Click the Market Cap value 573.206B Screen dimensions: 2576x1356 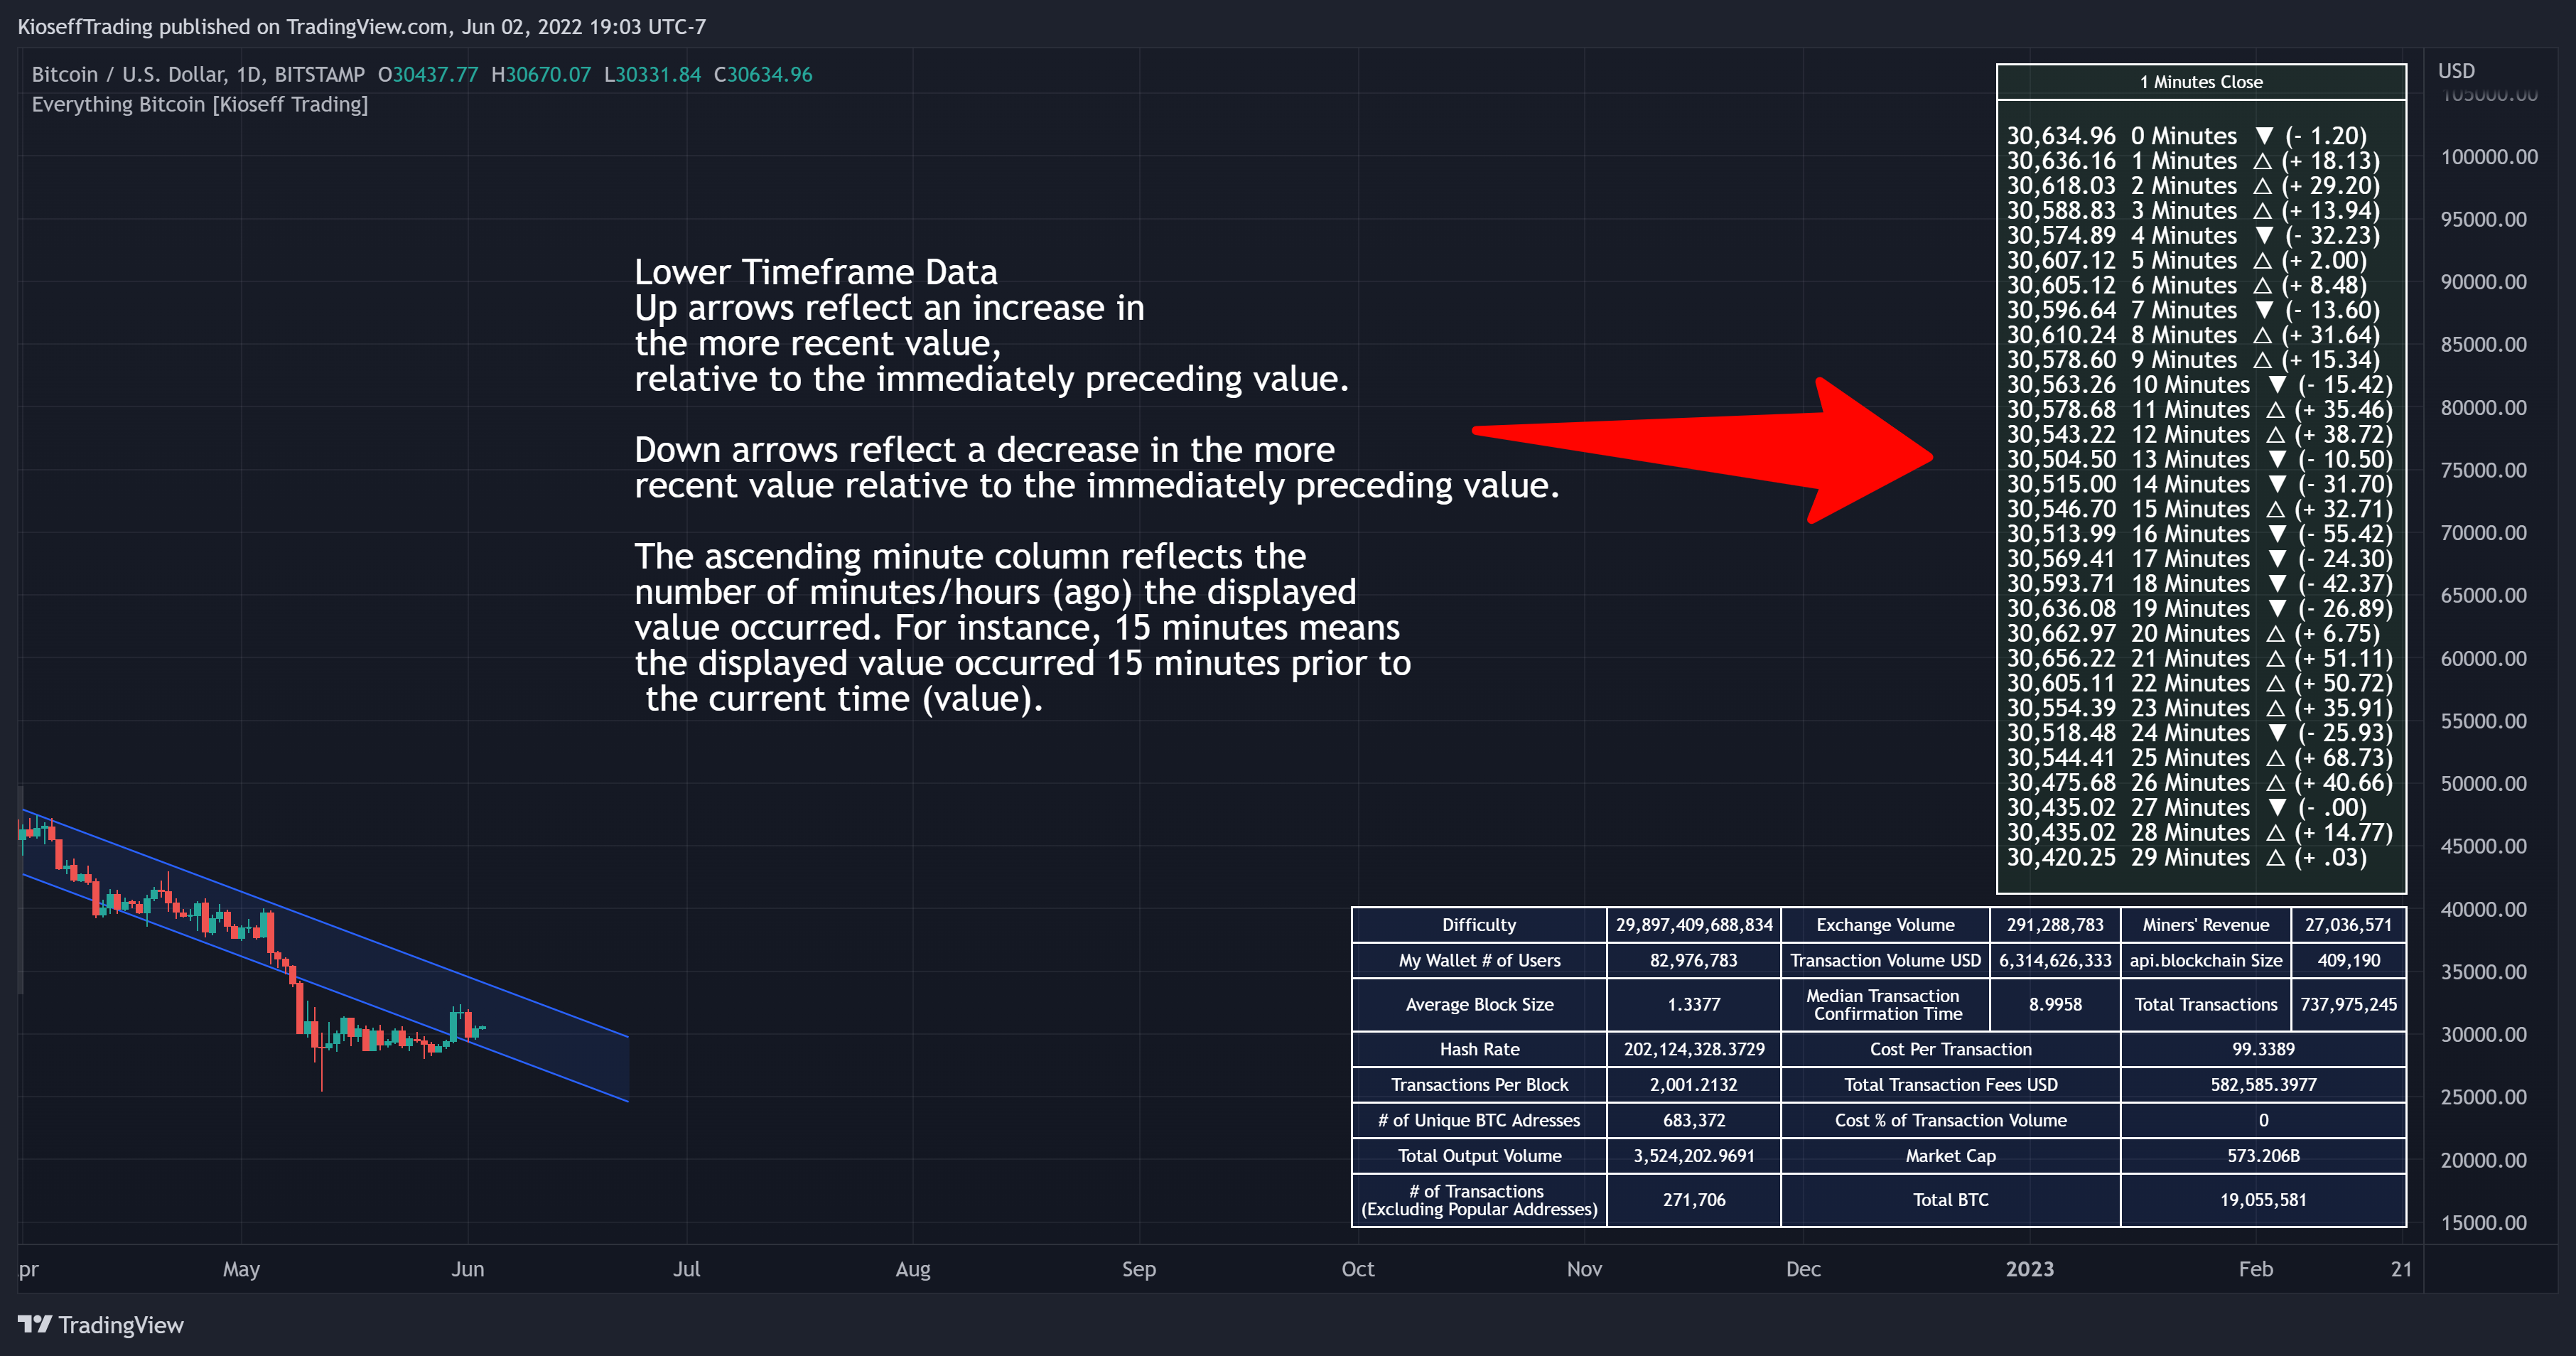[2263, 1155]
